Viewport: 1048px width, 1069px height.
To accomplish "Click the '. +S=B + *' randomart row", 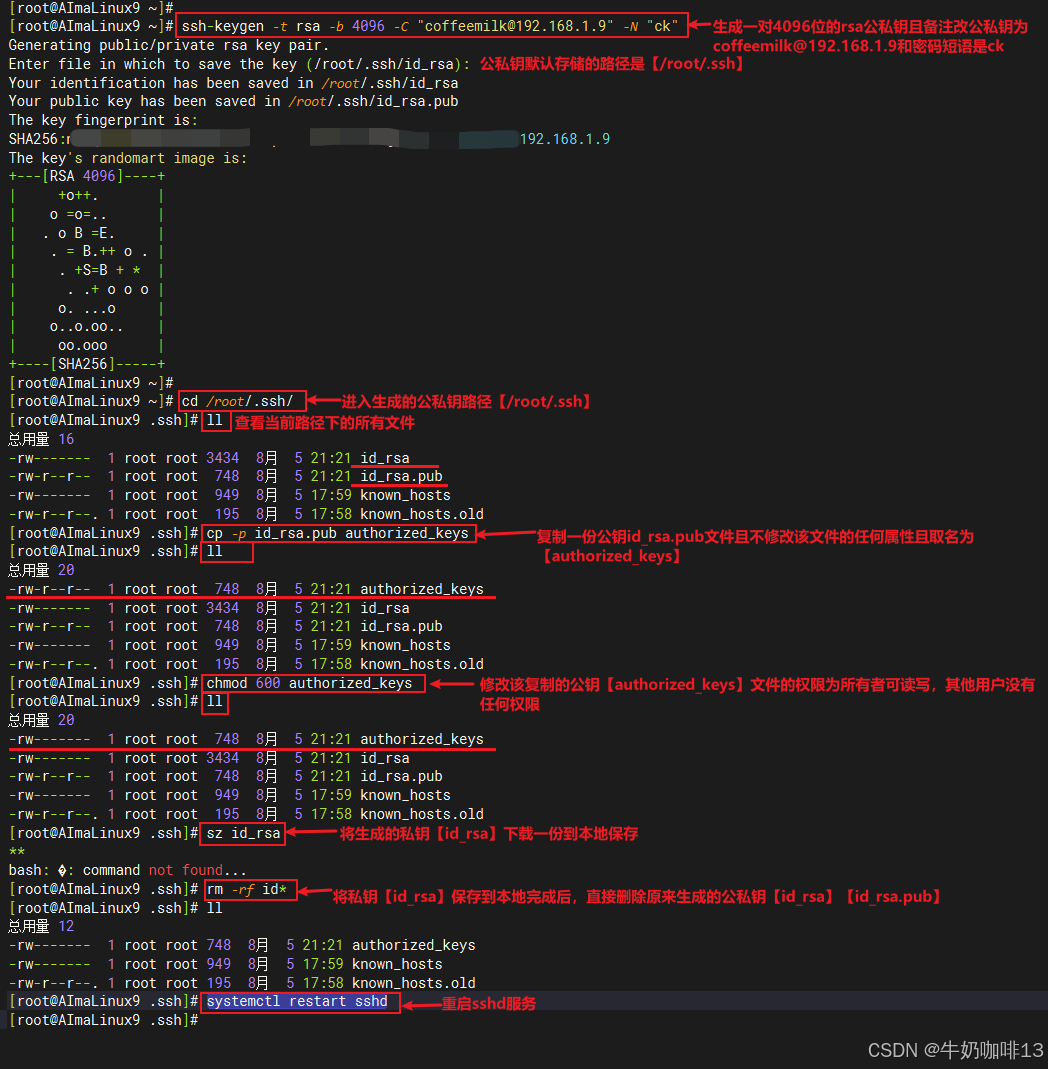I will pos(100,271).
